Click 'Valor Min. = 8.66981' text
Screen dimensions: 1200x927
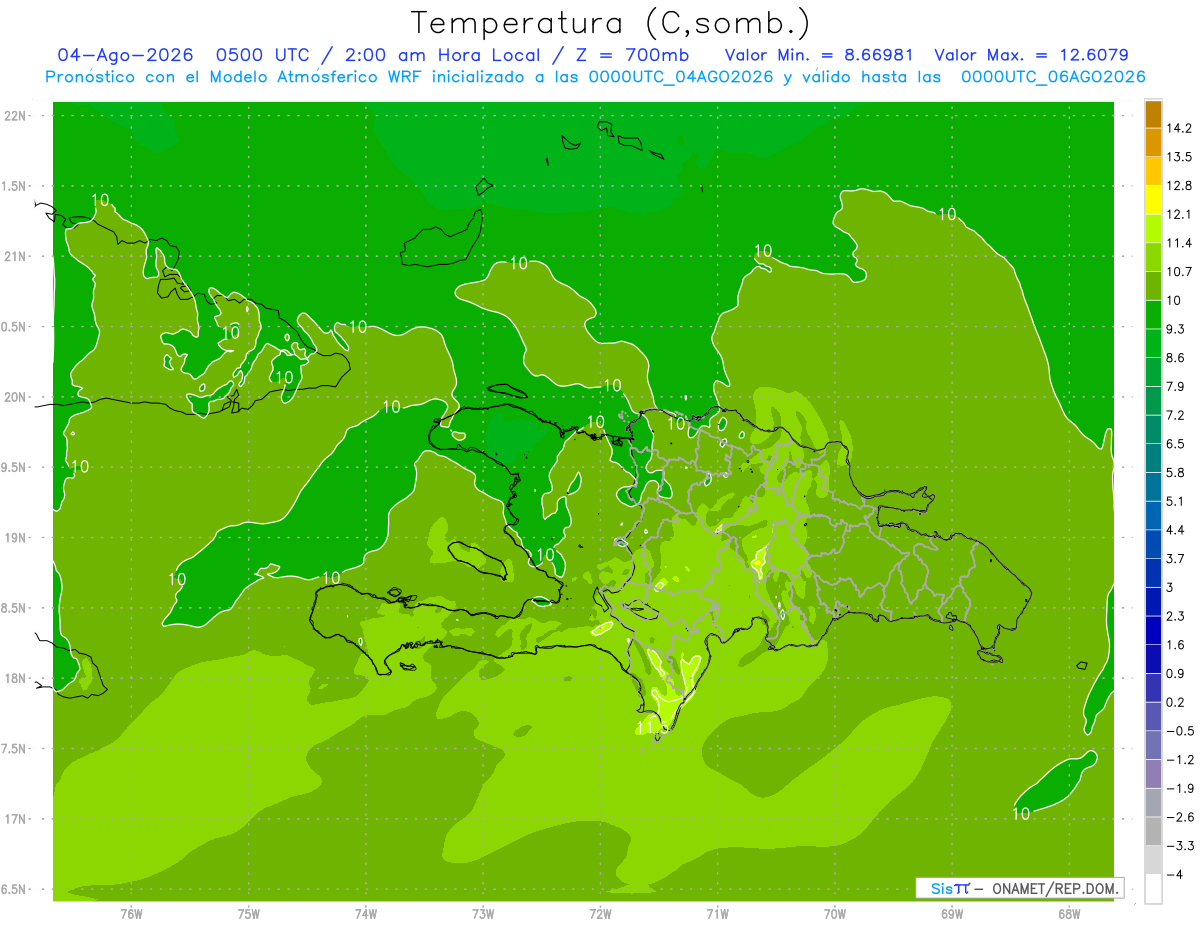(817, 55)
